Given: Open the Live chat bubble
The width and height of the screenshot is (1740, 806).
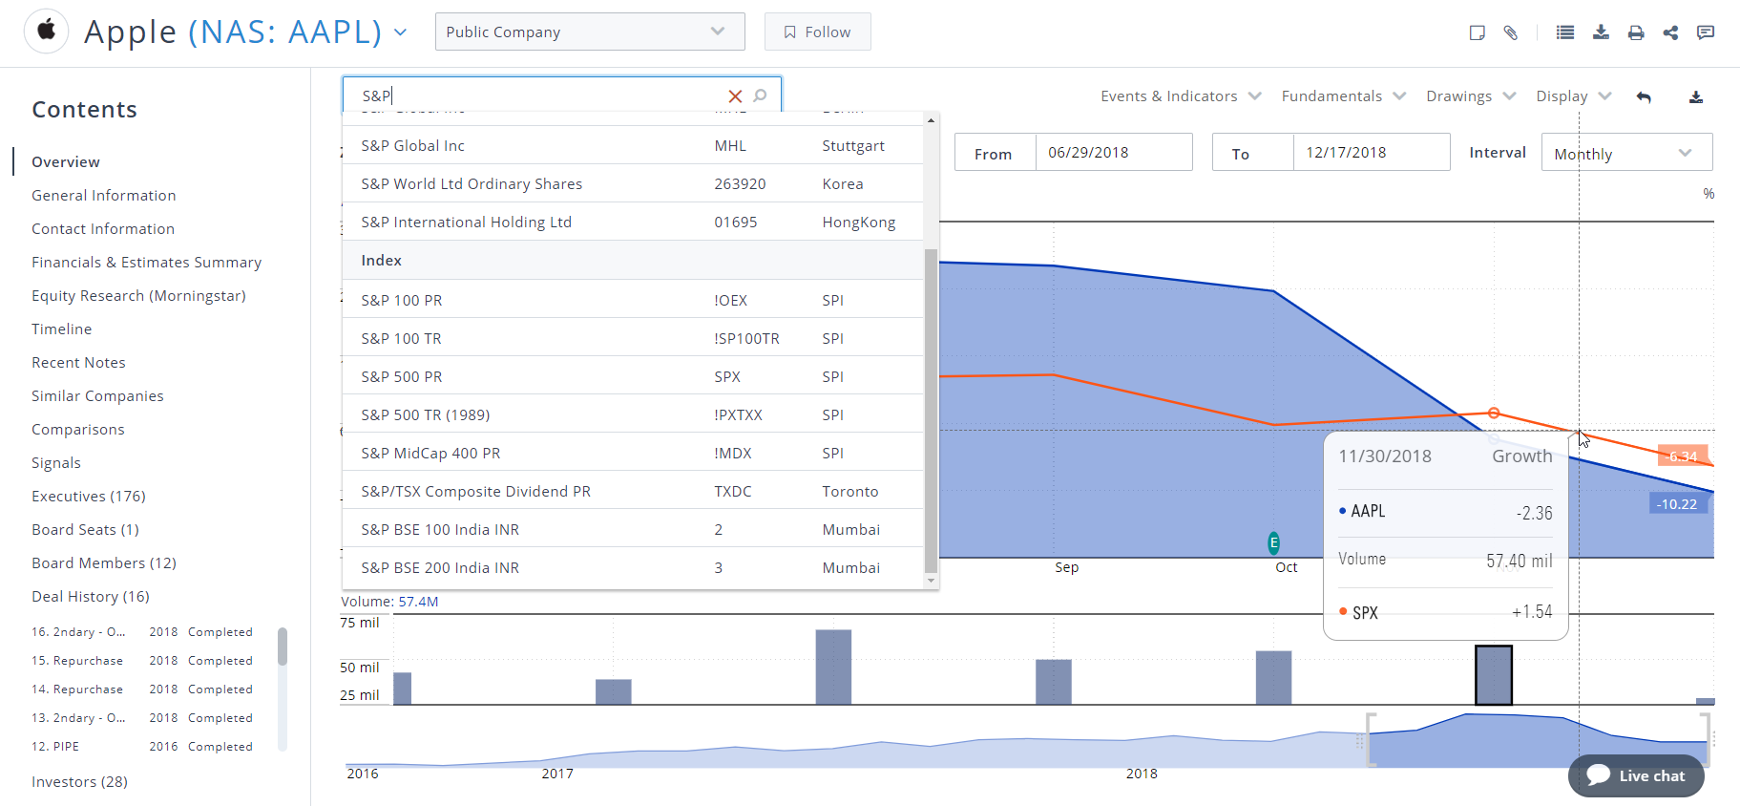Looking at the screenshot, I should (x=1636, y=776).
